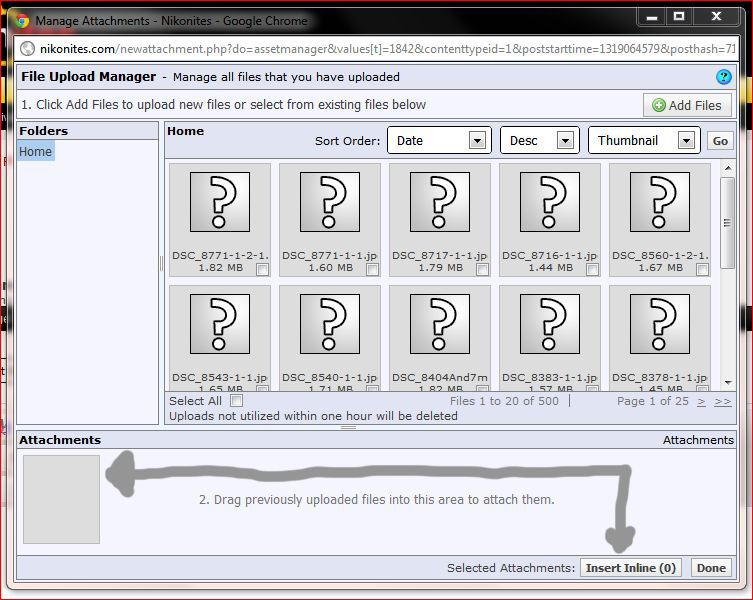This screenshot has height=600, width=753.
Task: Jump to last page with >> link
Action: tap(722, 401)
